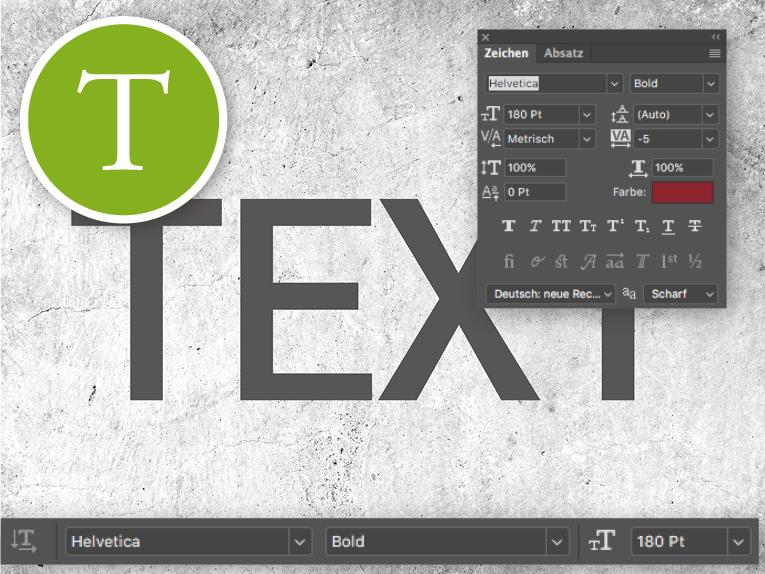Toggle Faux Italic style button
The image size is (765, 574).
[x=535, y=226]
